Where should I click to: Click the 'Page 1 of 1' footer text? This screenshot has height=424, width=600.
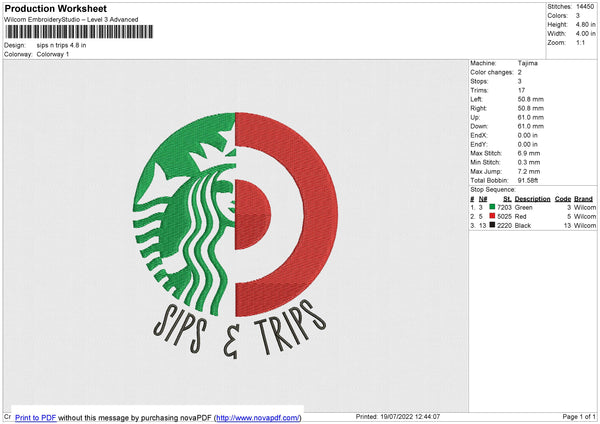click(579, 417)
